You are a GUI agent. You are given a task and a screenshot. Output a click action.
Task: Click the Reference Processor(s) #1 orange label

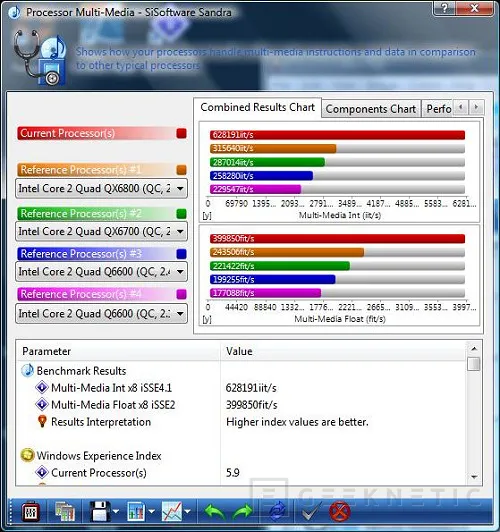coord(81,170)
